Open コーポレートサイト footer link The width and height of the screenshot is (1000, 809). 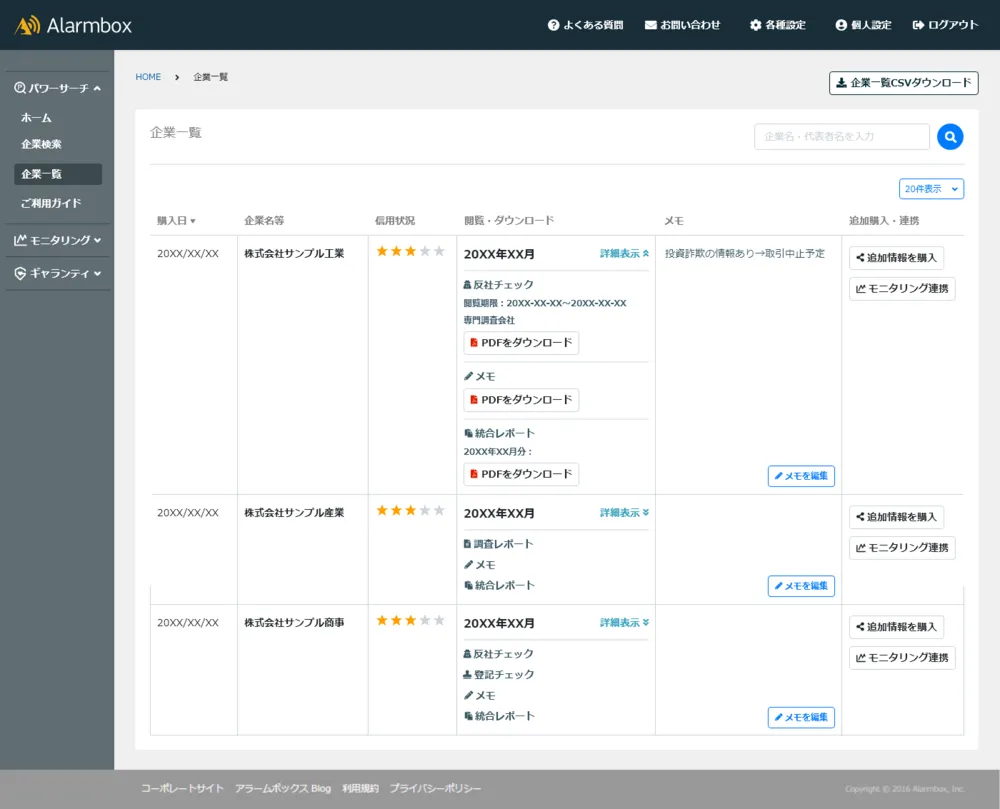[x=182, y=789]
